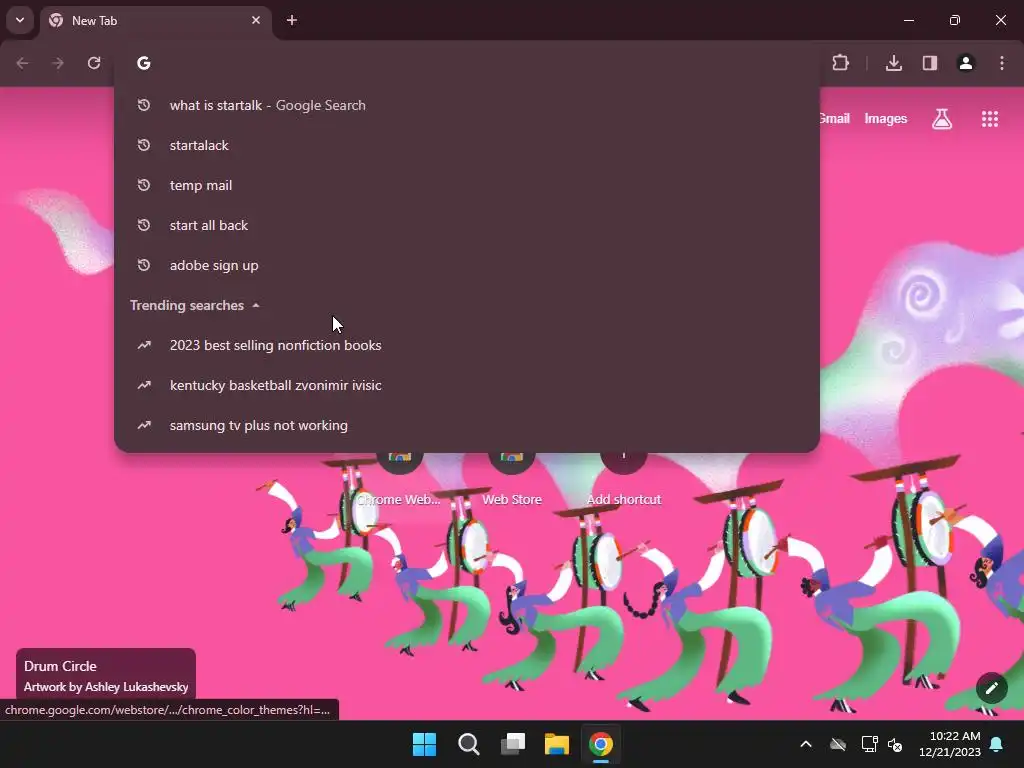
Task: Customize Chrome with pencil icon
Action: (x=991, y=688)
